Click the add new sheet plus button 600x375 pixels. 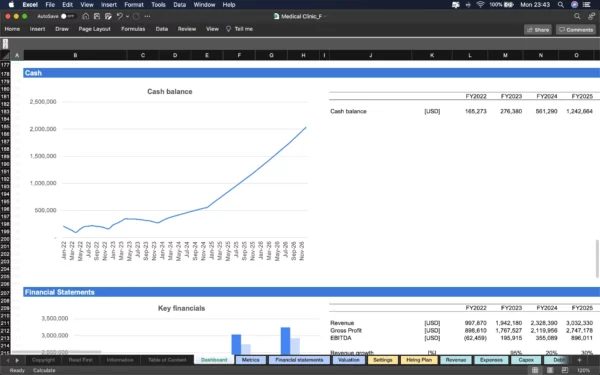pyautogui.click(x=579, y=360)
